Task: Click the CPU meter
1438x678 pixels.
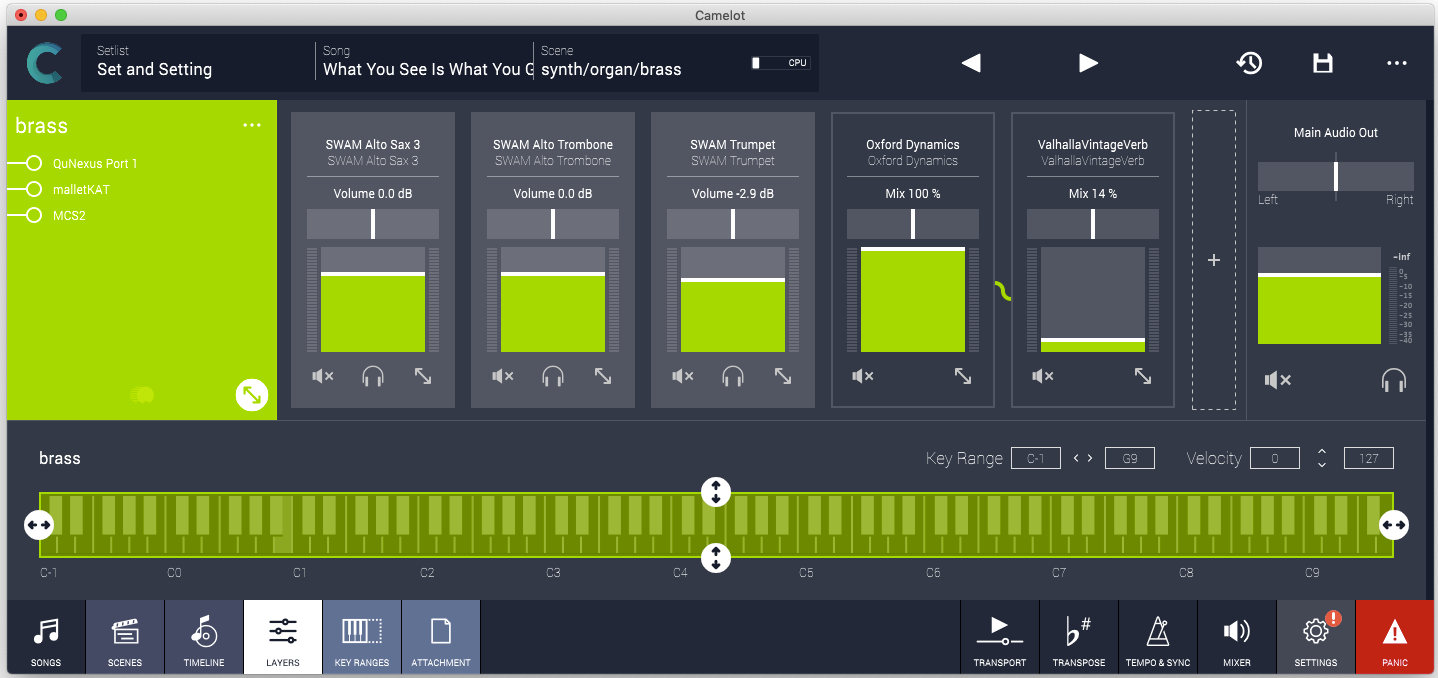Action: coord(780,63)
